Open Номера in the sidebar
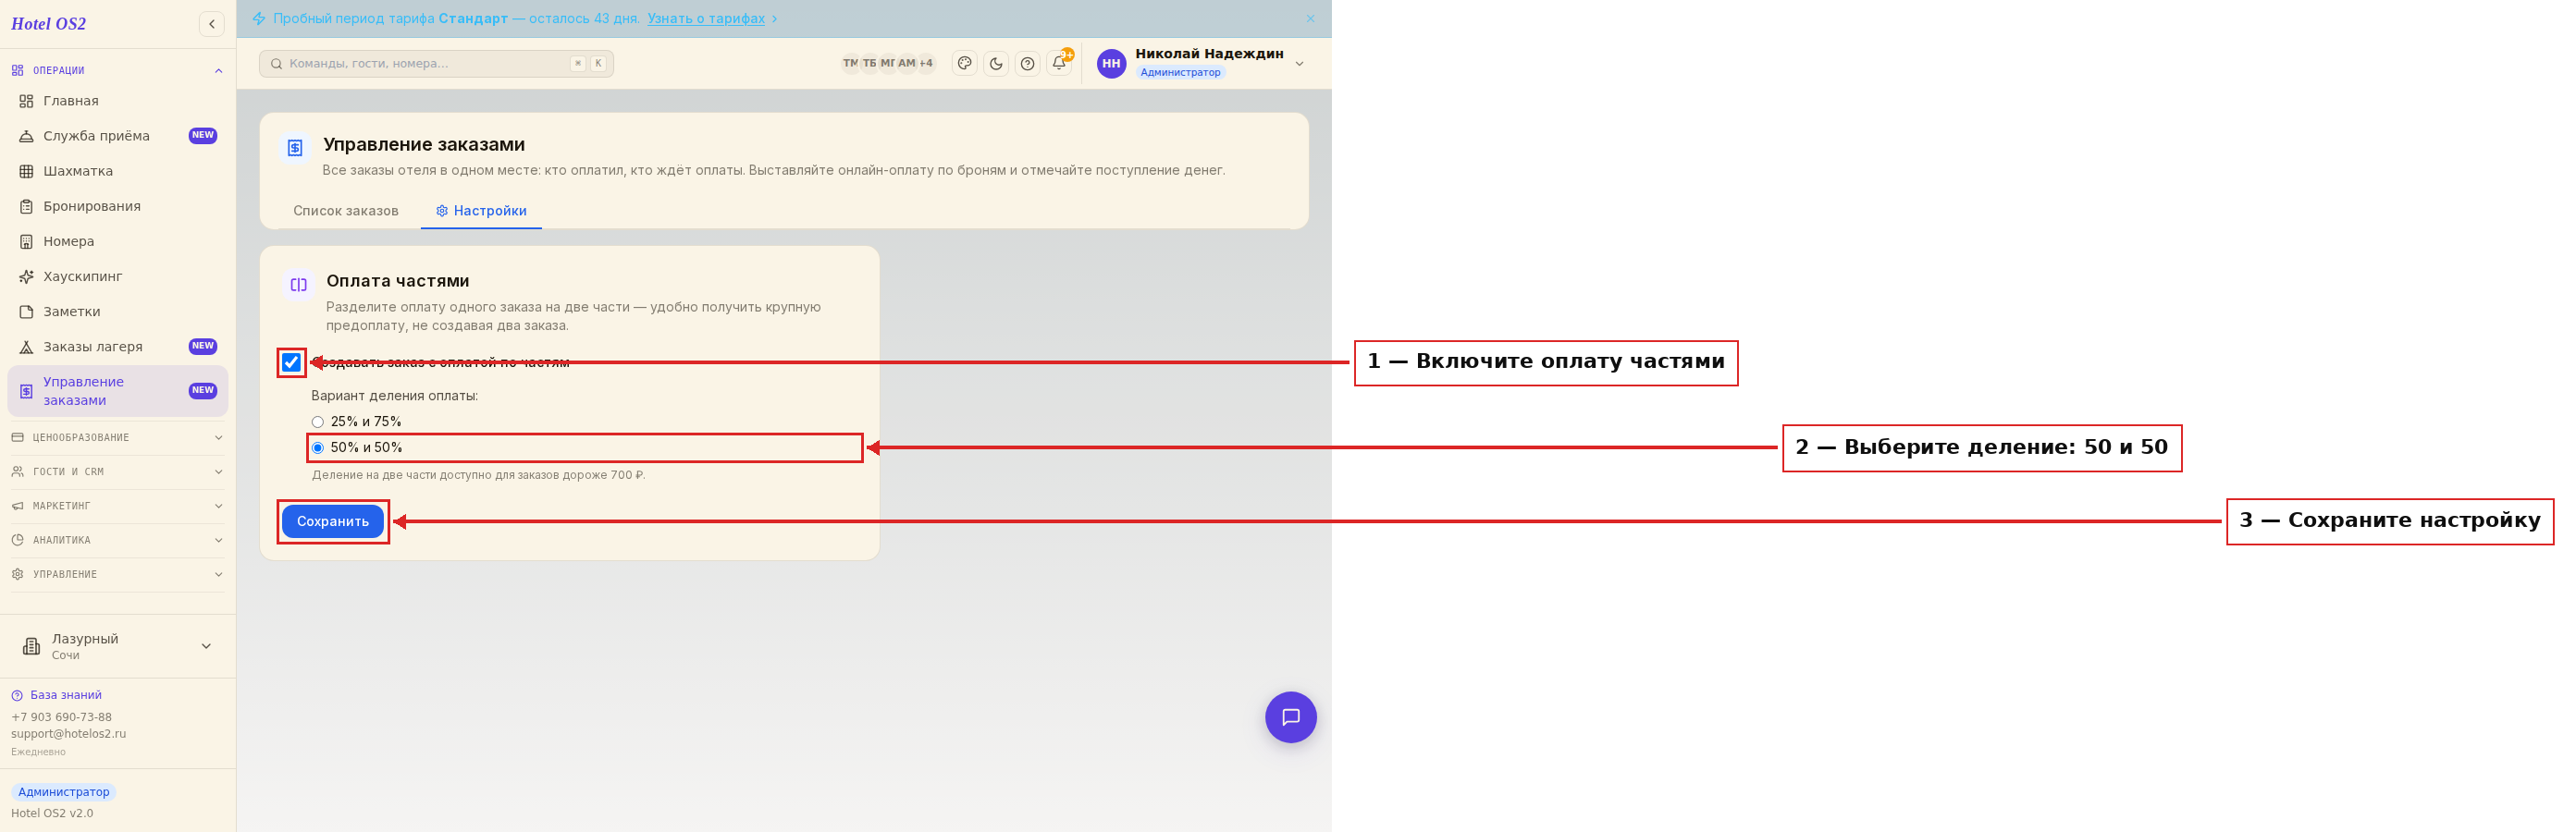This screenshot has width=2576, height=832. (118, 241)
